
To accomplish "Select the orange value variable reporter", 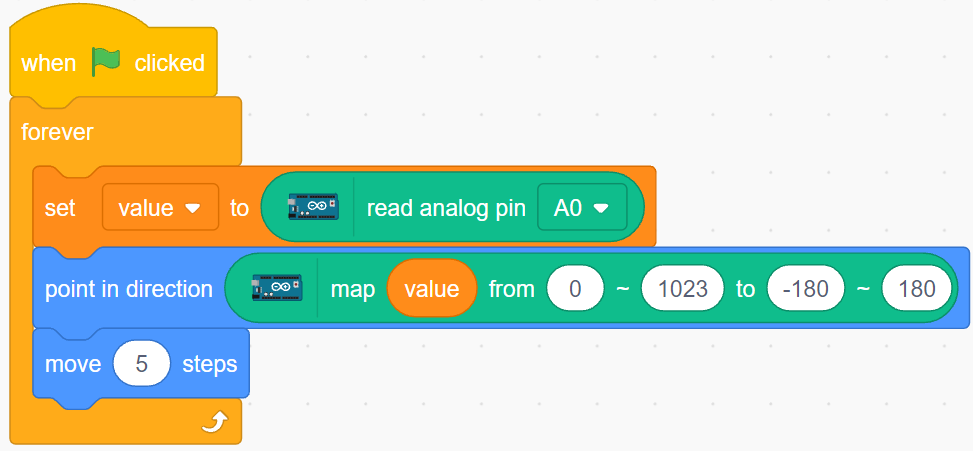I will pyautogui.click(x=431, y=288).
